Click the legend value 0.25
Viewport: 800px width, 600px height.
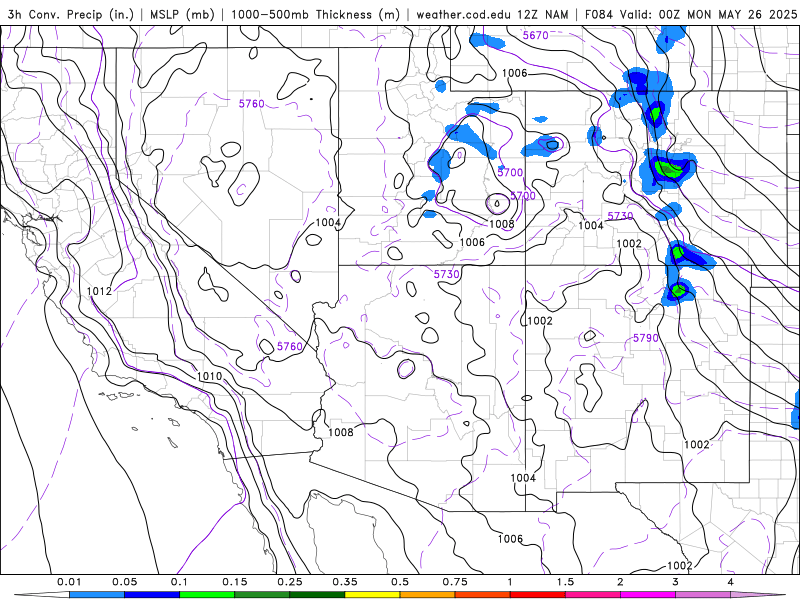point(290,582)
